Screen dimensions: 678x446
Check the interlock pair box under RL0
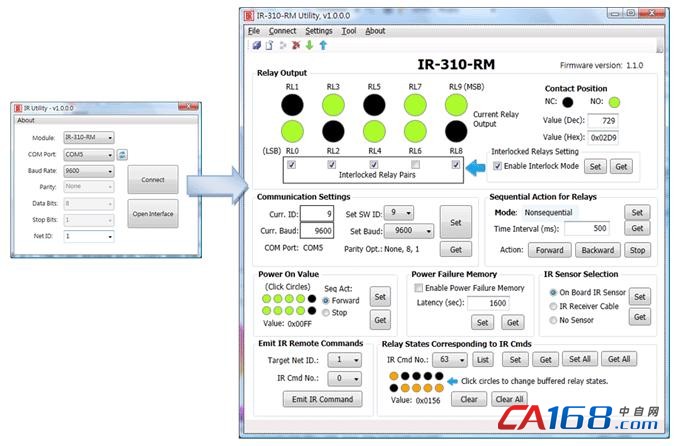292,164
